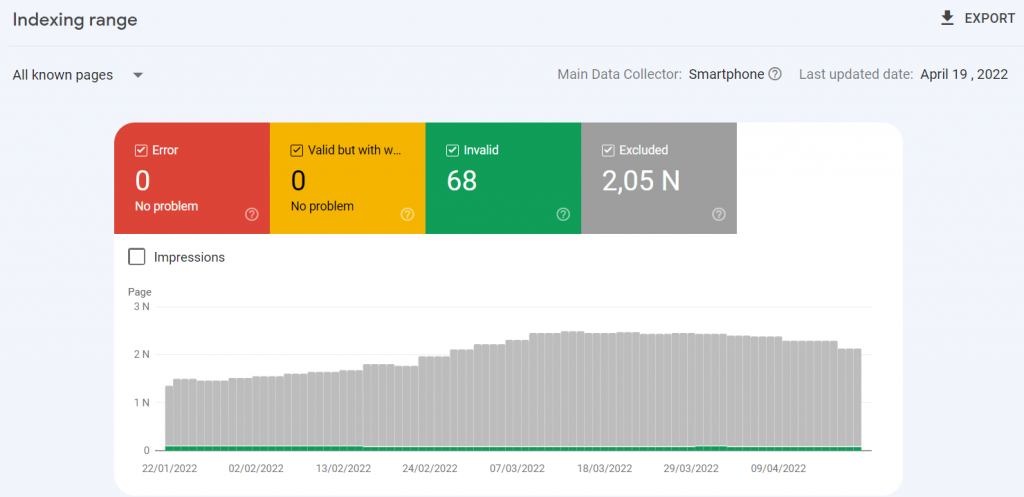Click the last gray bar in chart
Screen dimensions: 1024x497
pyautogui.click(x=857, y=397)
